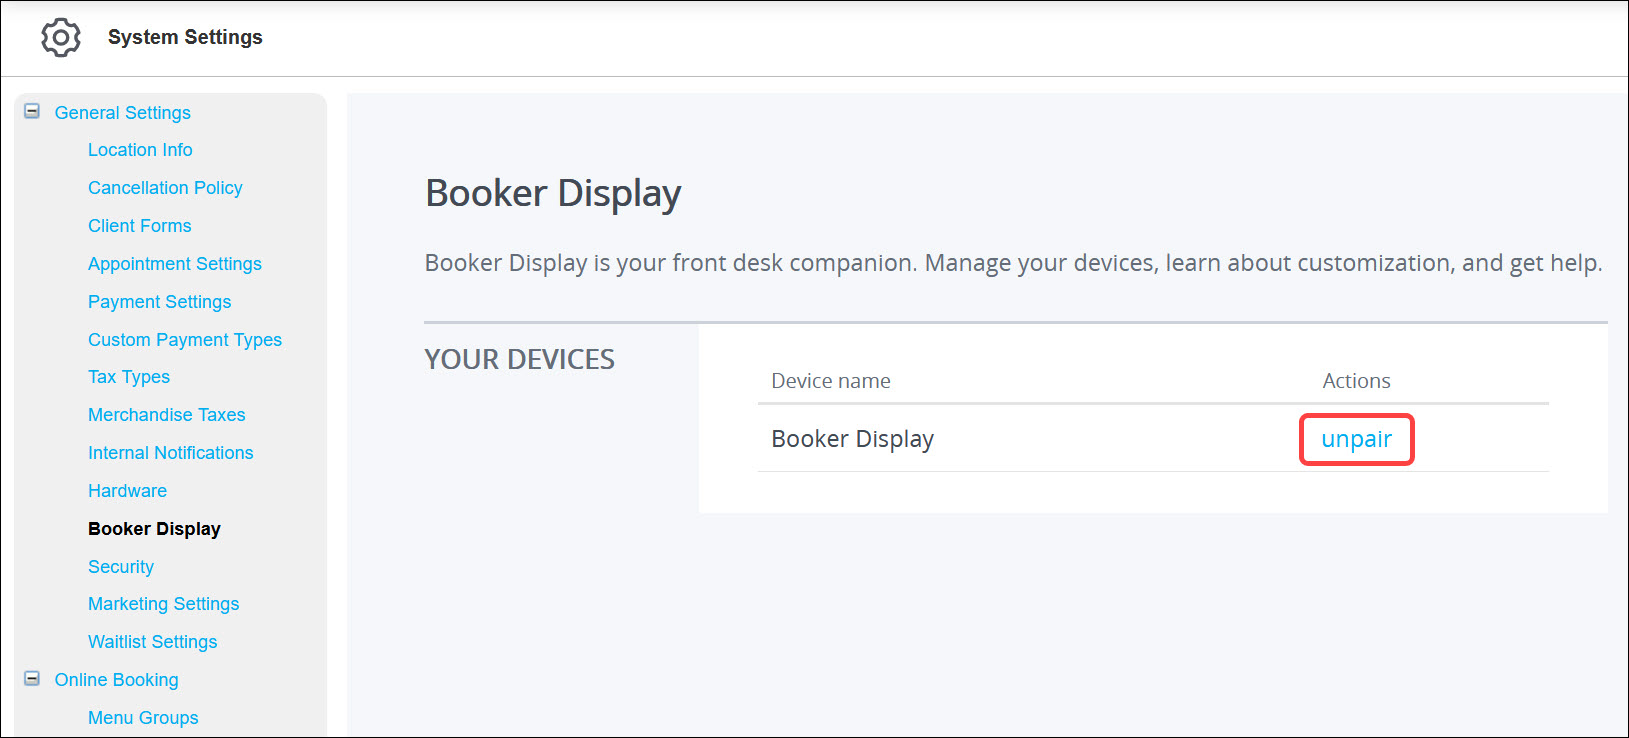Open Waitlist Settings
1629x738 pixels.
(x=152, y=641)
